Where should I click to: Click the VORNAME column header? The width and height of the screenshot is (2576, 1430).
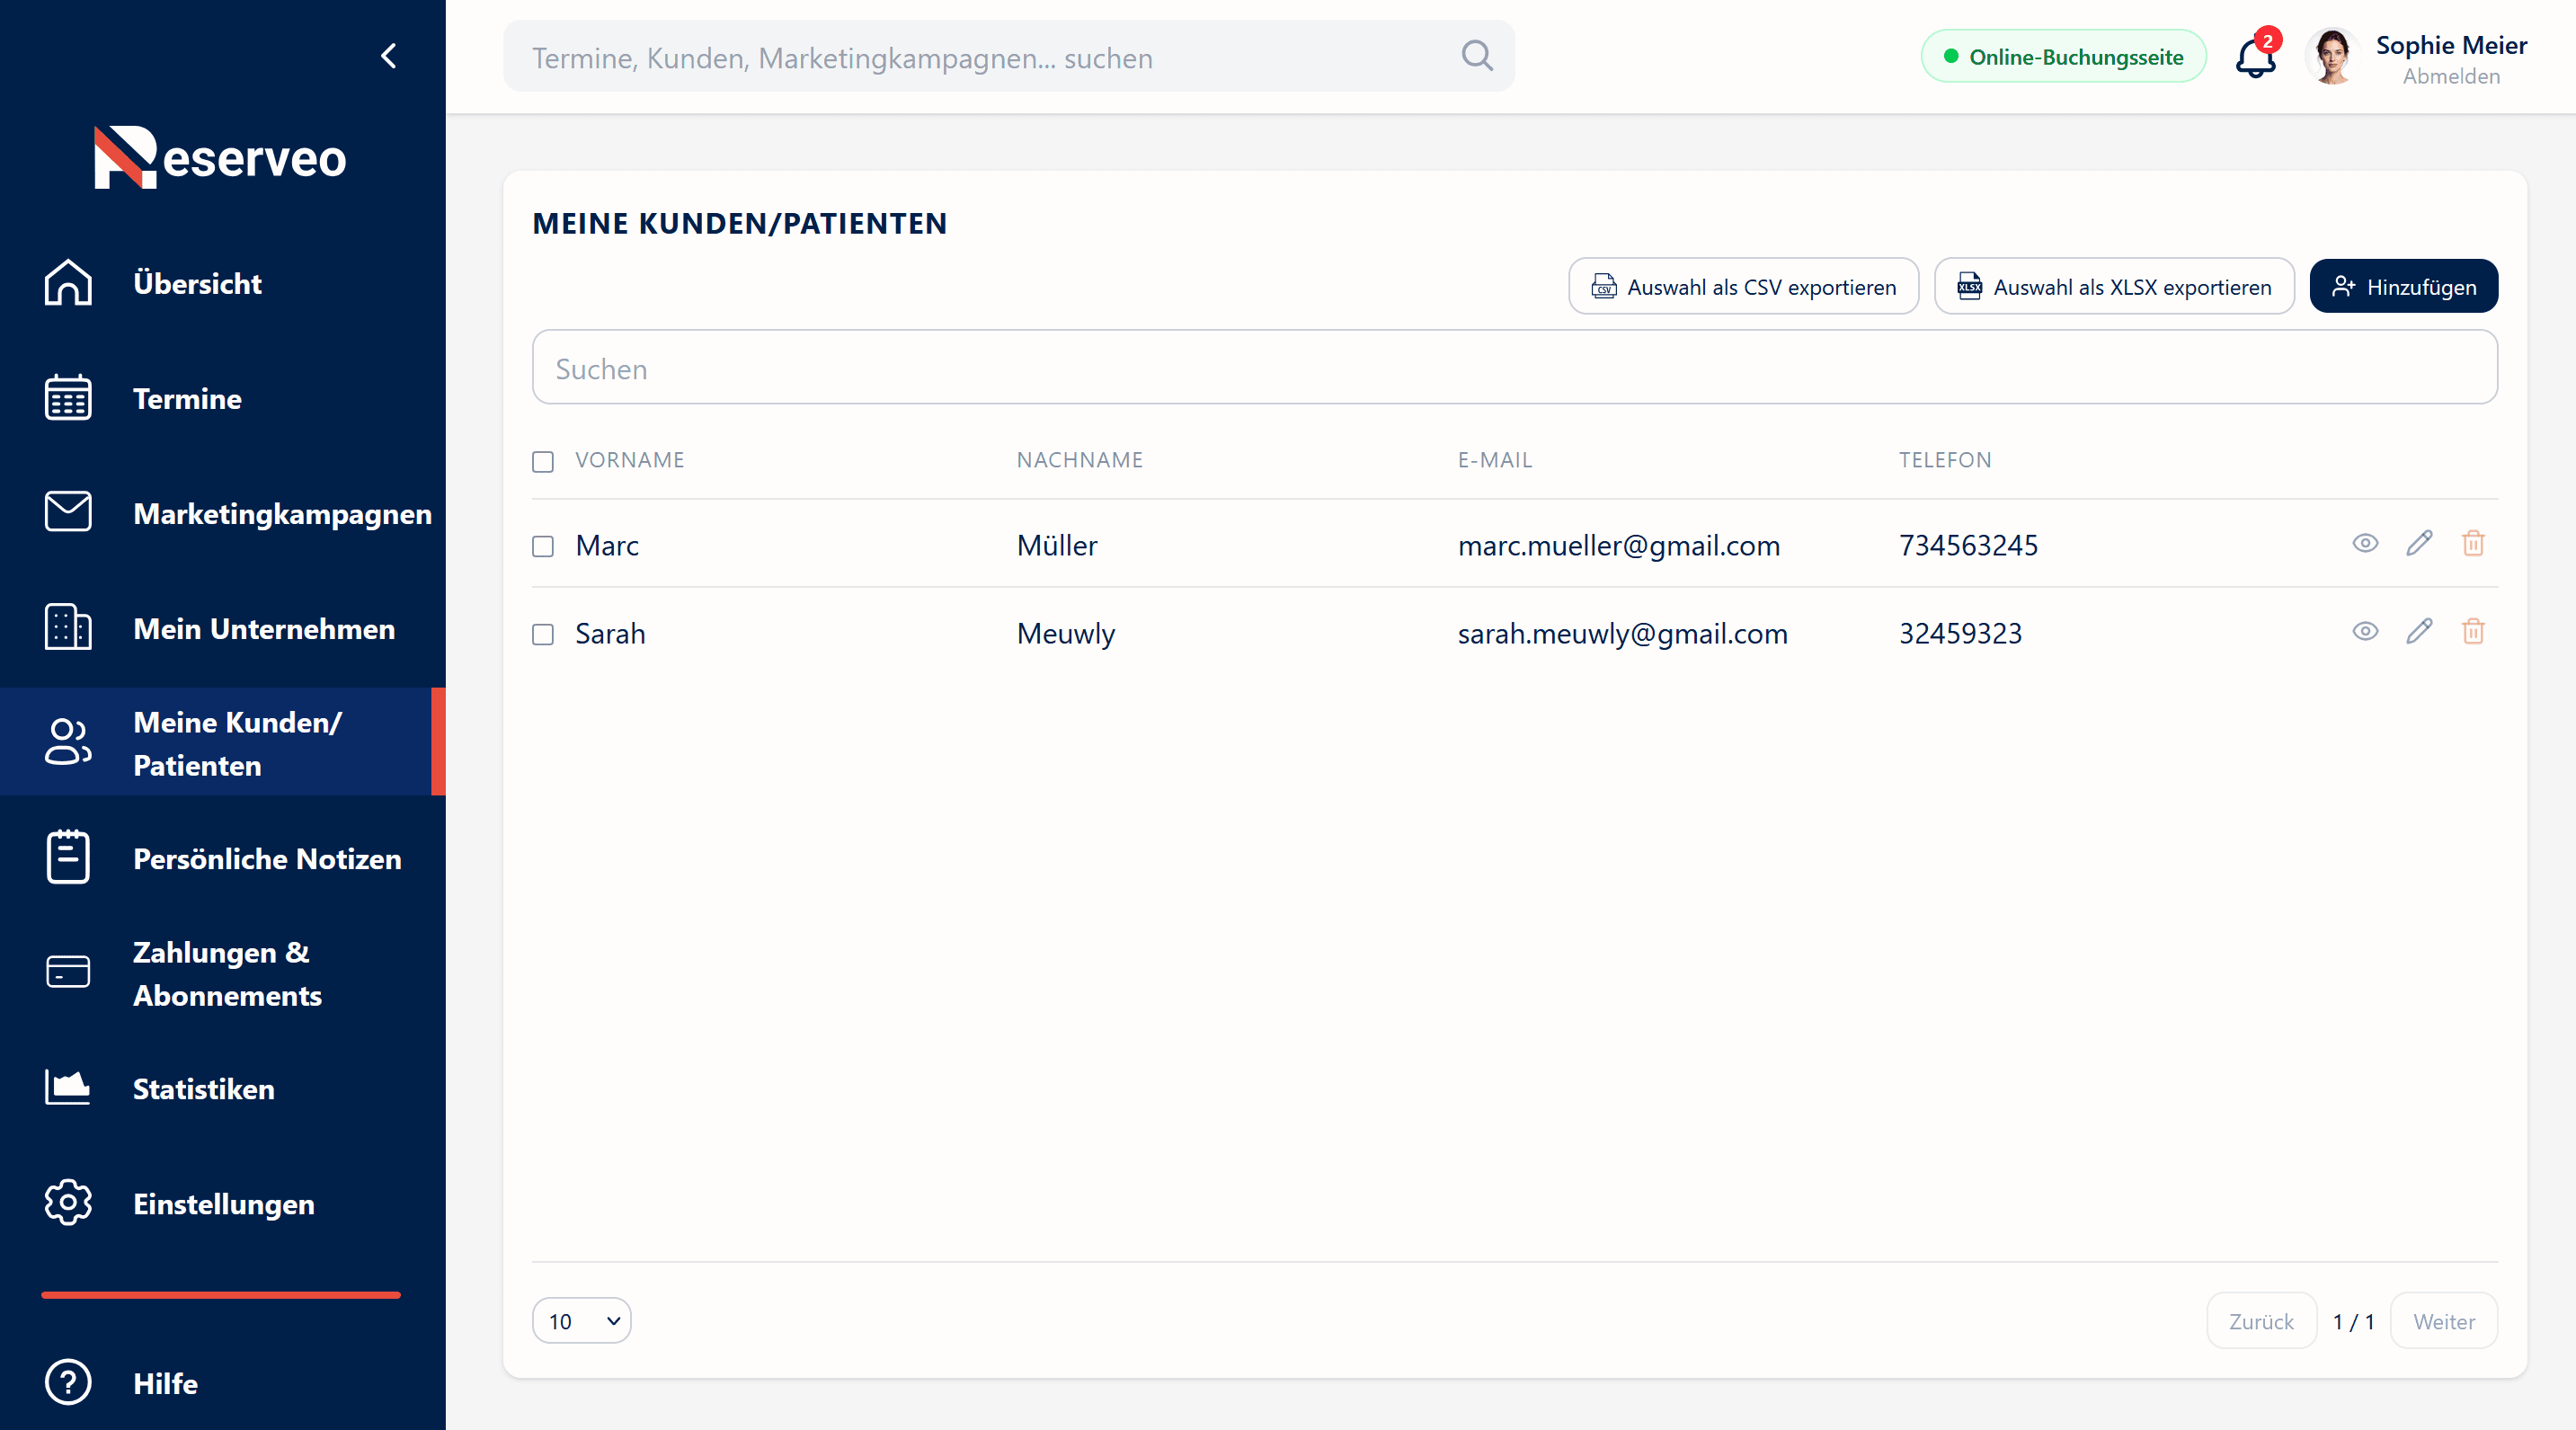pos(630,460)
